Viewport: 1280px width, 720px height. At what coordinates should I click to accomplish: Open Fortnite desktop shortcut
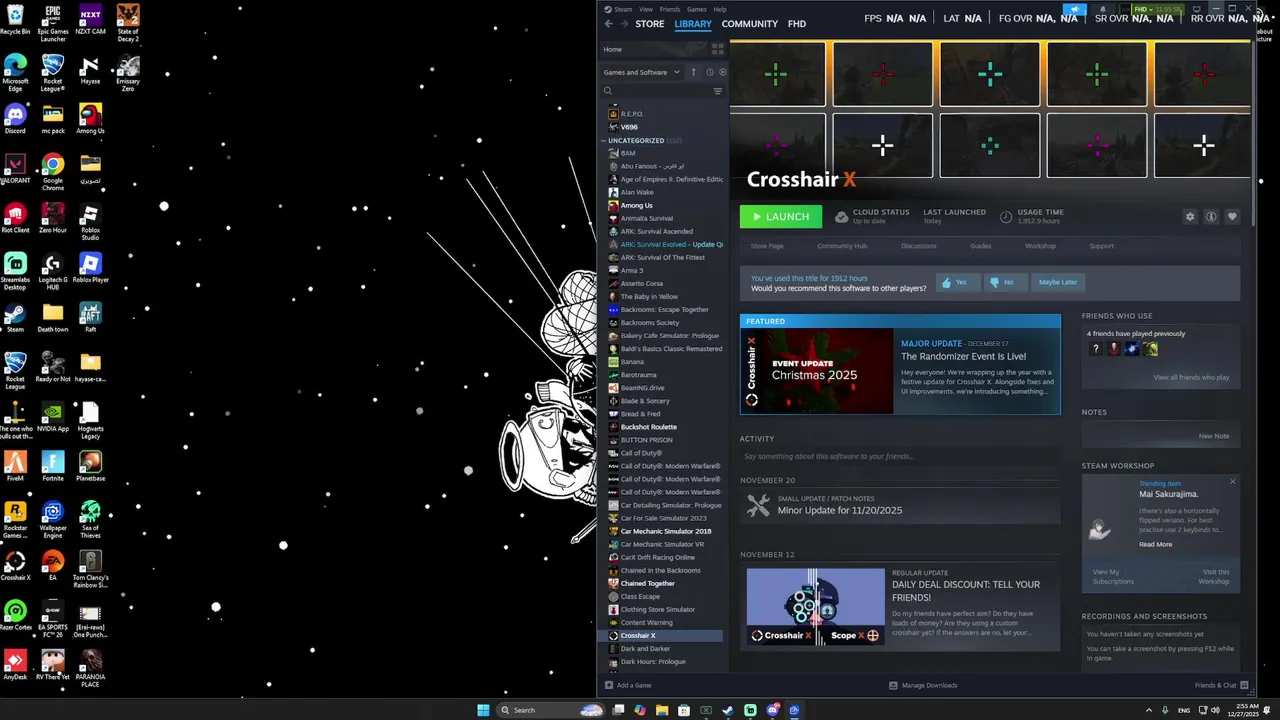53,466
